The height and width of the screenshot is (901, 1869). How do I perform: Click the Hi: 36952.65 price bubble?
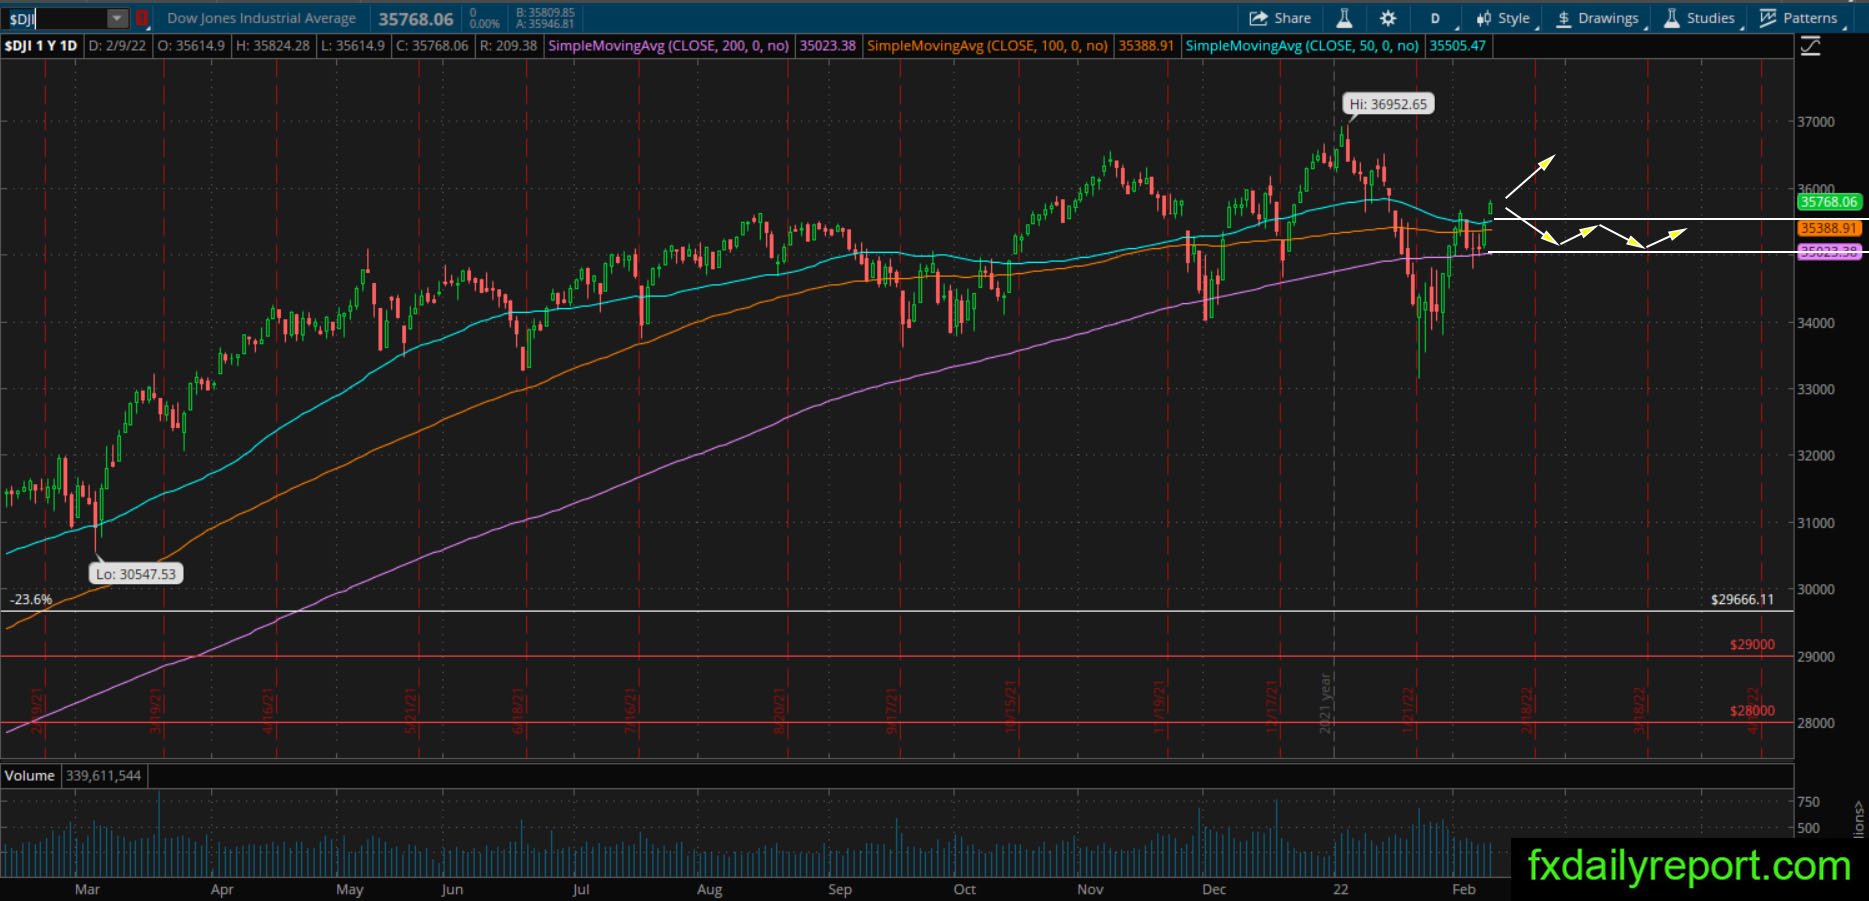coord(1388,104)
